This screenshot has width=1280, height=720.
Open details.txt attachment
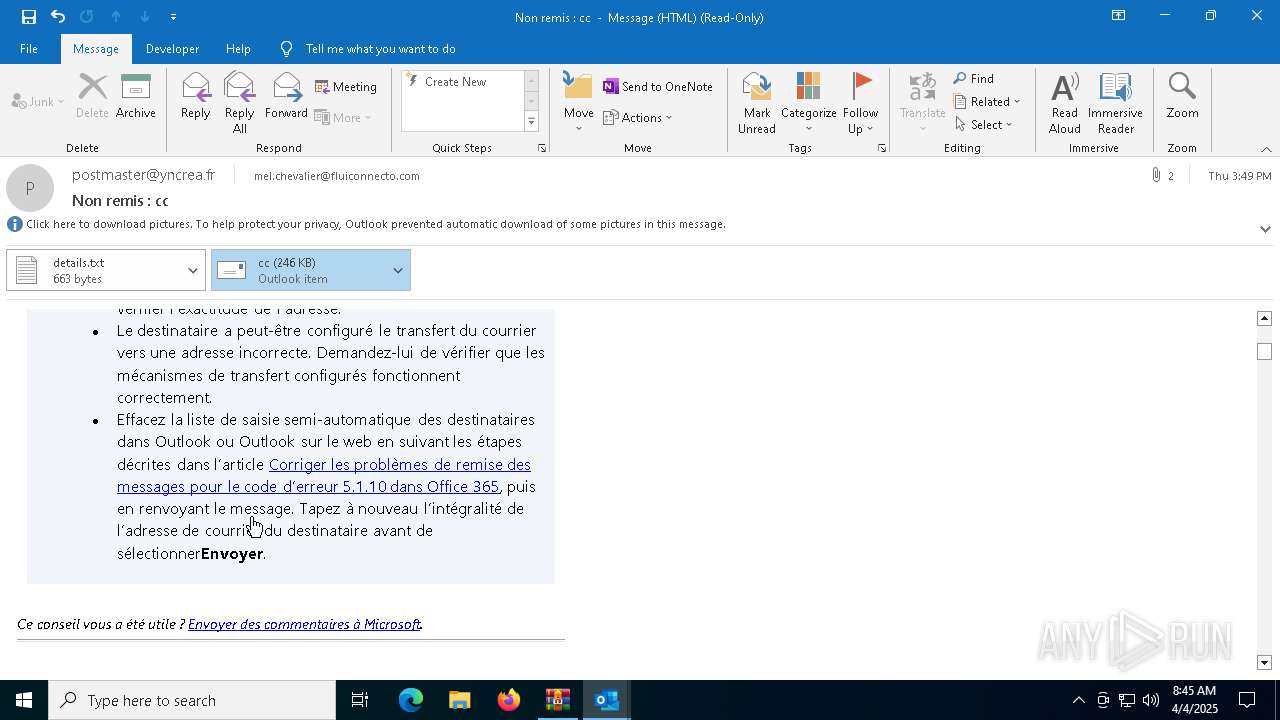[x=94, y=270]
